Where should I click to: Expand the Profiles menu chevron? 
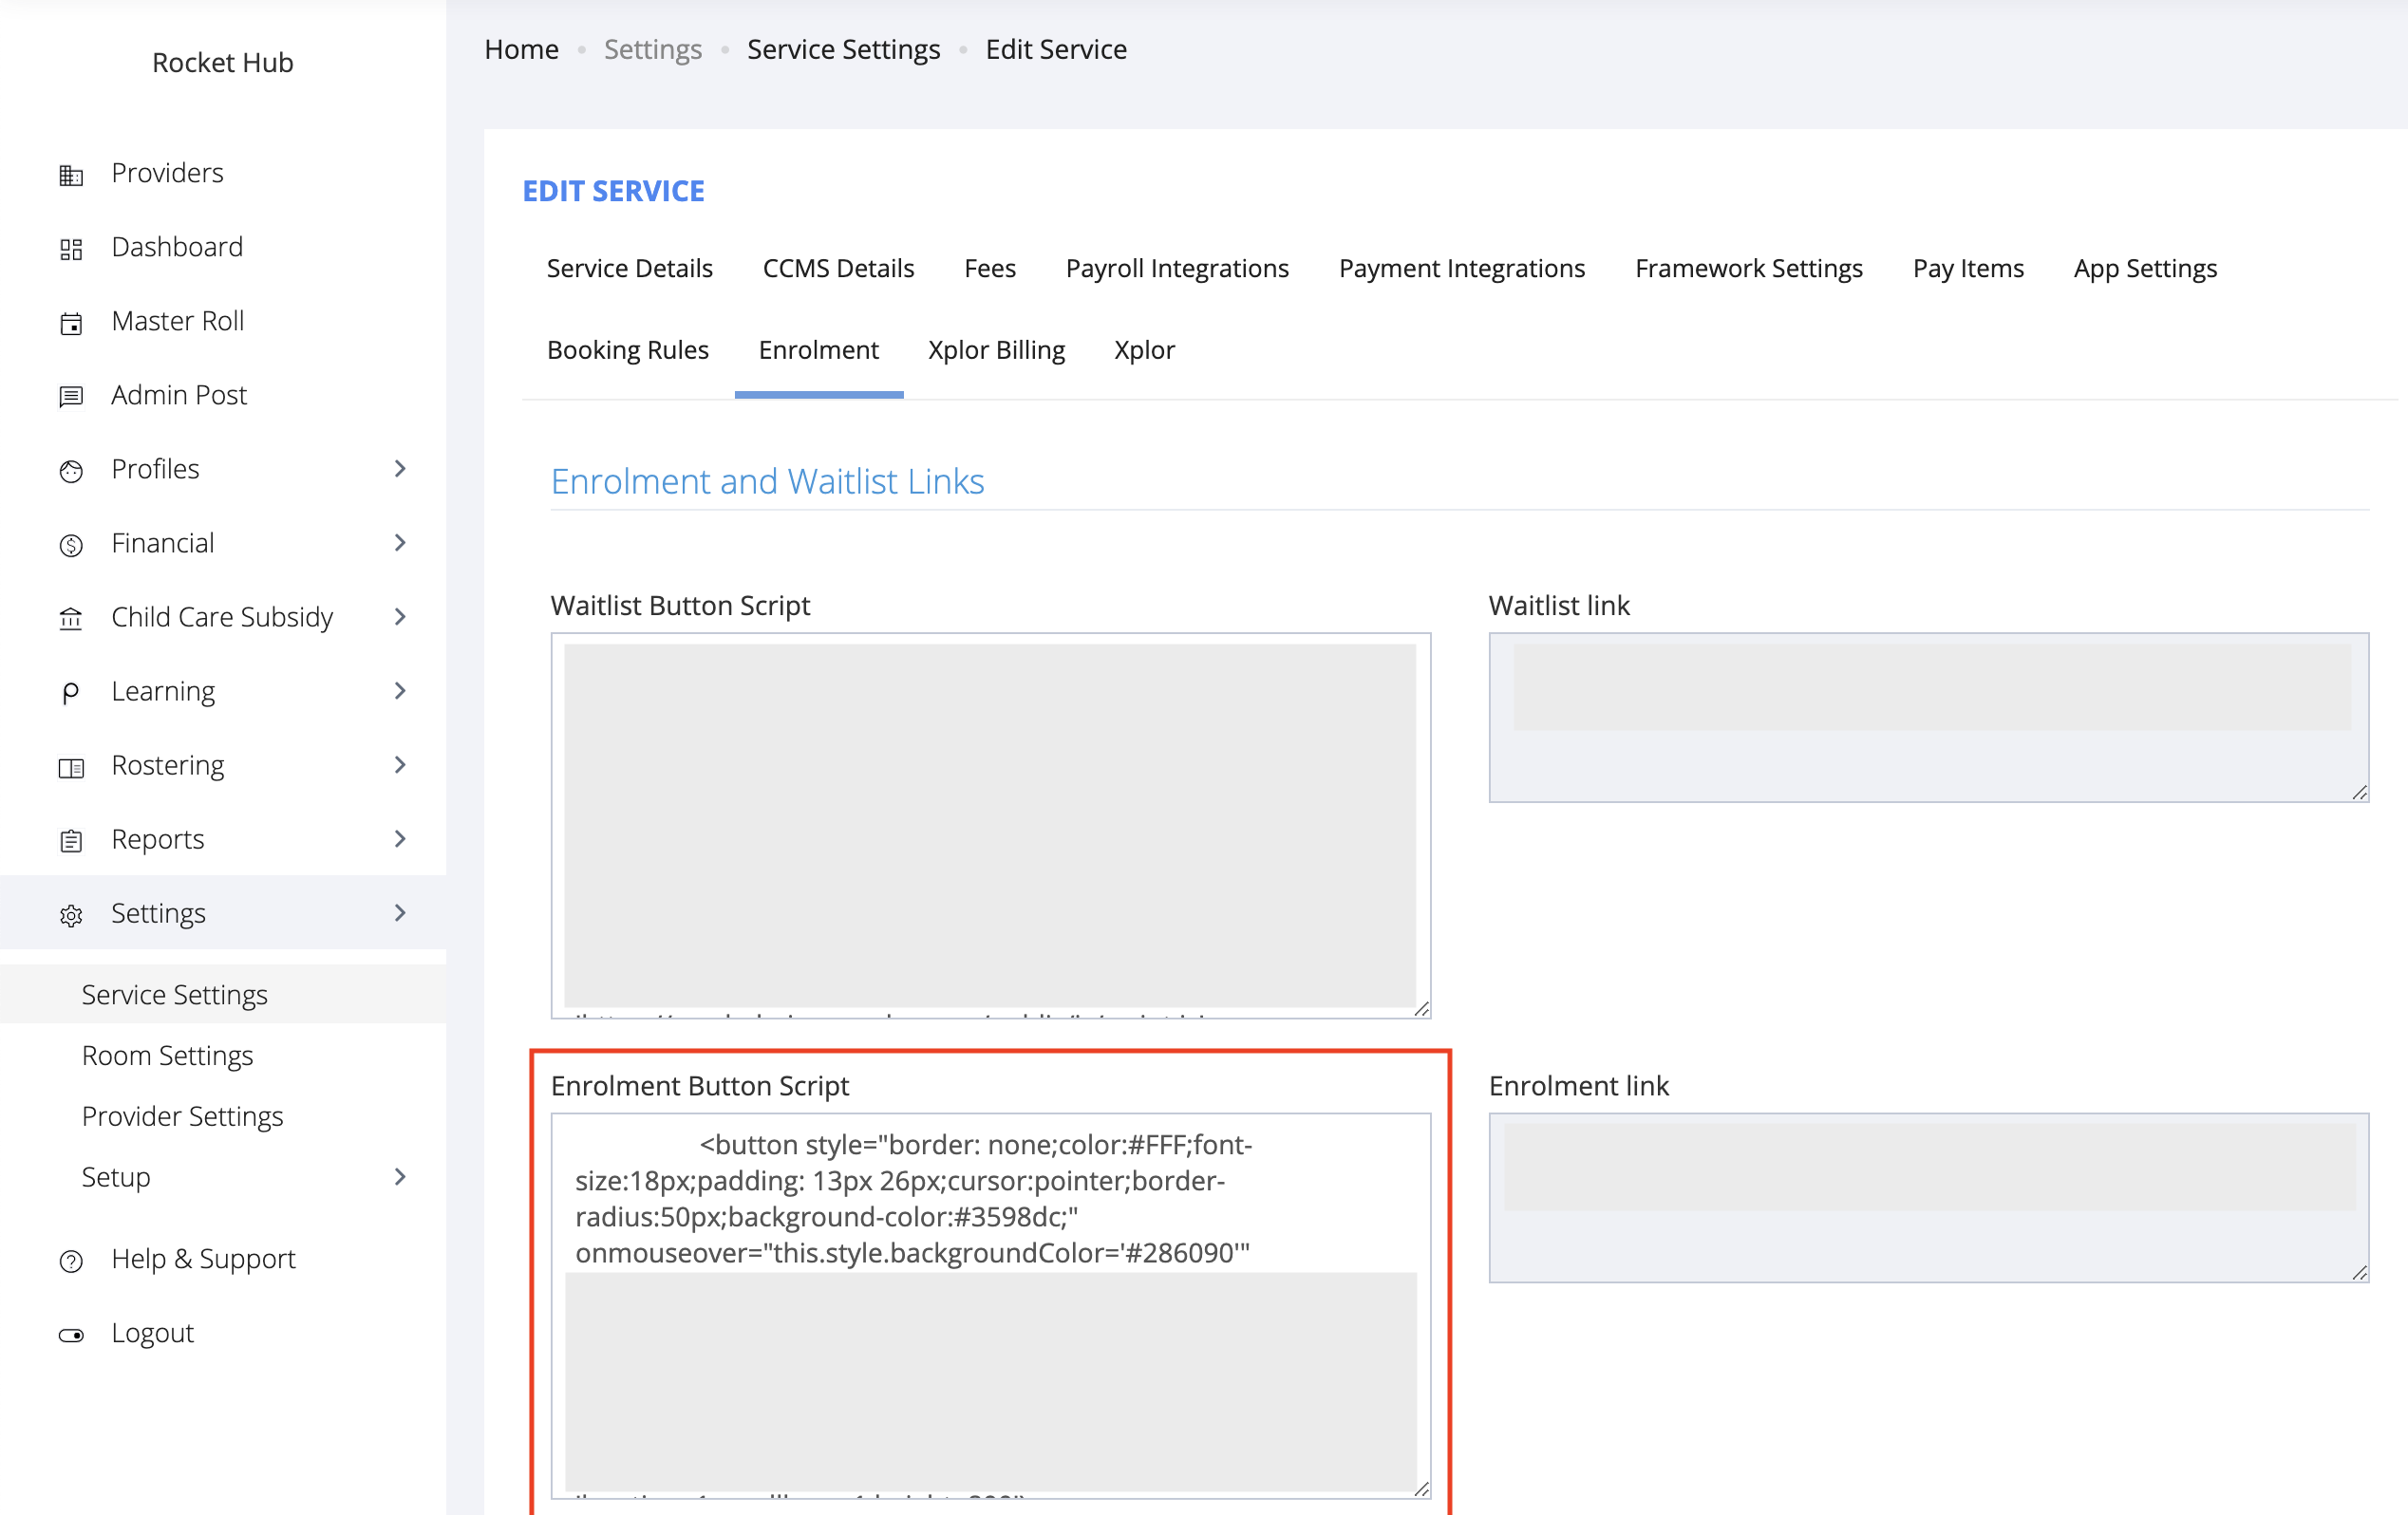click(400, 469)
